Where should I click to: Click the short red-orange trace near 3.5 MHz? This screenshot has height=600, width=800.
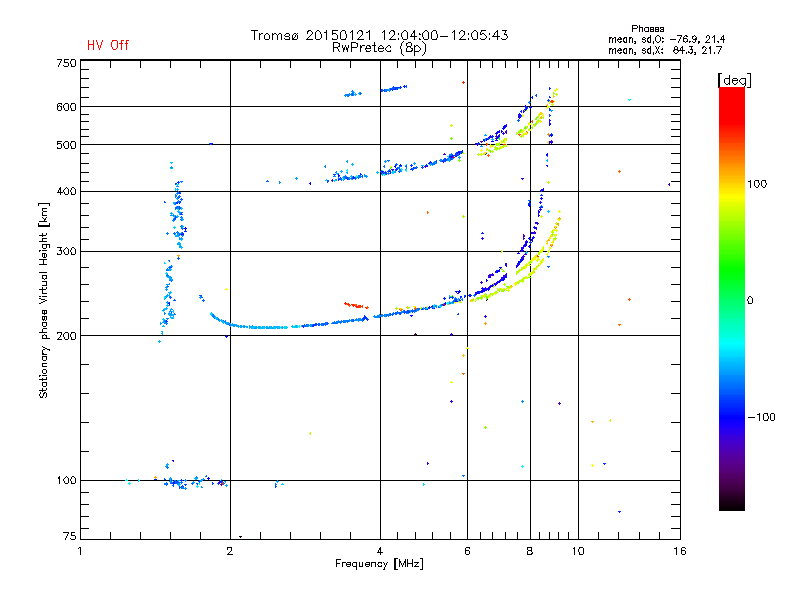coord(356,306)
